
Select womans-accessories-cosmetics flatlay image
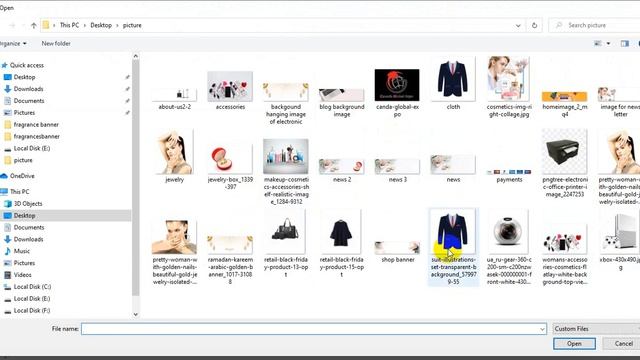tap(564, 255)
